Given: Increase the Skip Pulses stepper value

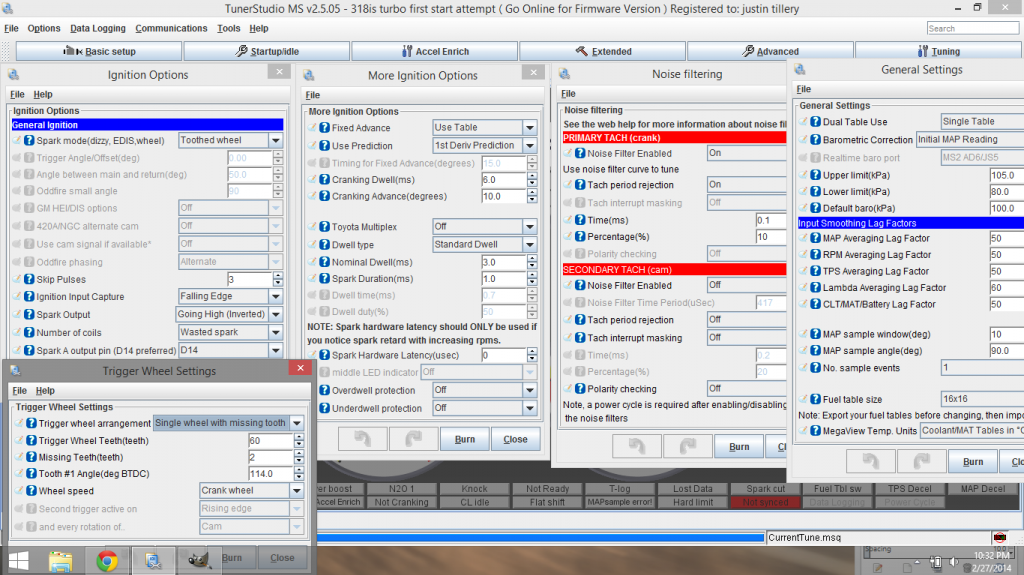Looking at the screenshot, I should (x=278, y=276).
